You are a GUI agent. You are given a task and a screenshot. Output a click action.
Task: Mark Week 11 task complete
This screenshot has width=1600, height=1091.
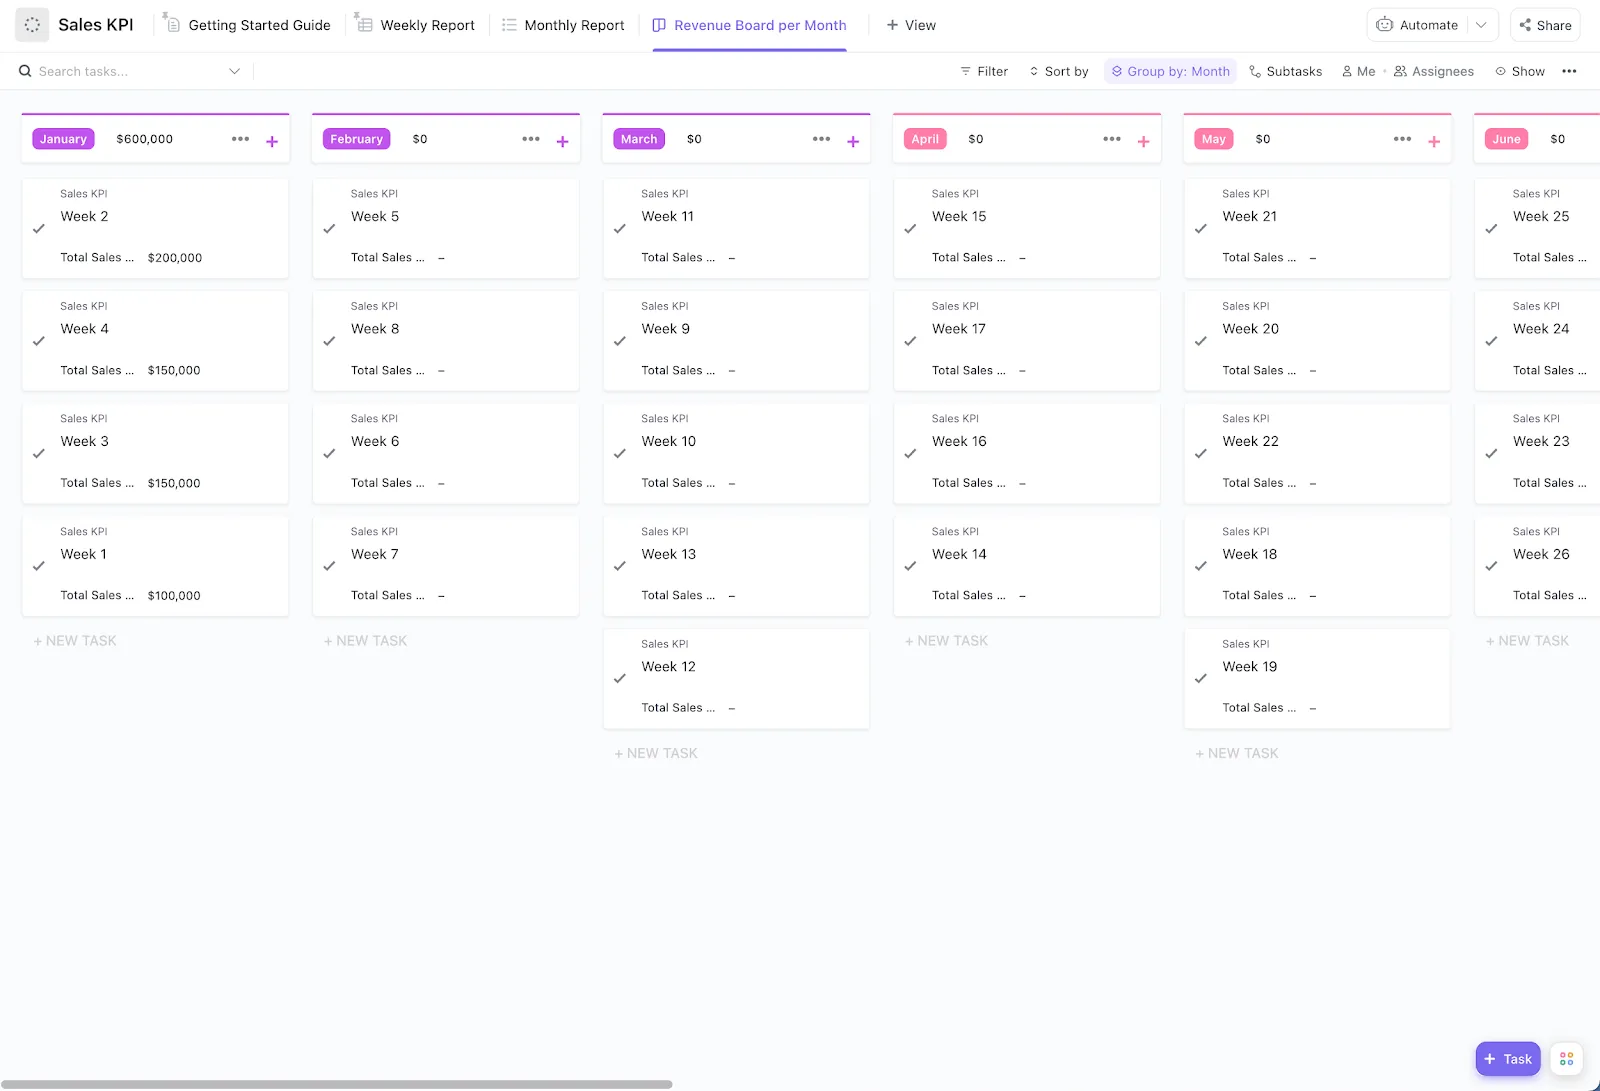(x=620, y=229)
